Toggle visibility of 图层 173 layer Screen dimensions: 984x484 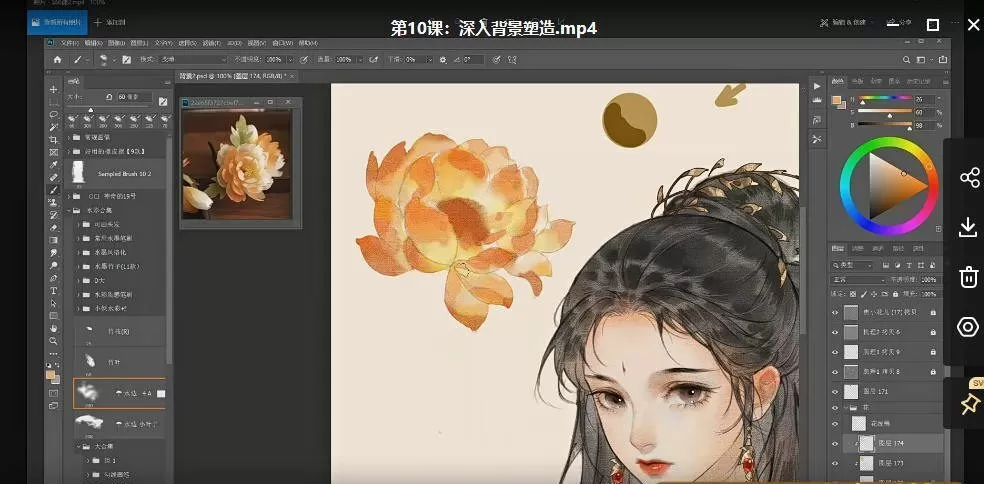[x=835, y=463]
